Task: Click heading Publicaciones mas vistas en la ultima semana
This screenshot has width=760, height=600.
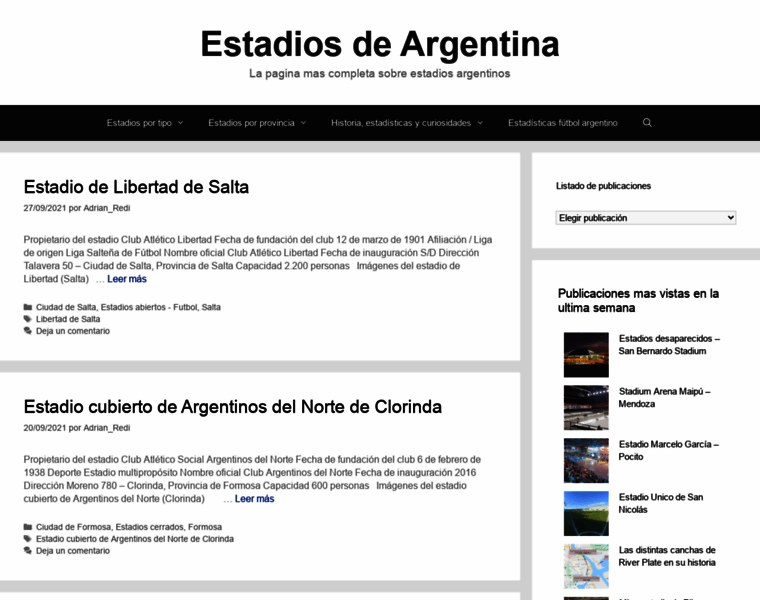Action: point(638,300)
